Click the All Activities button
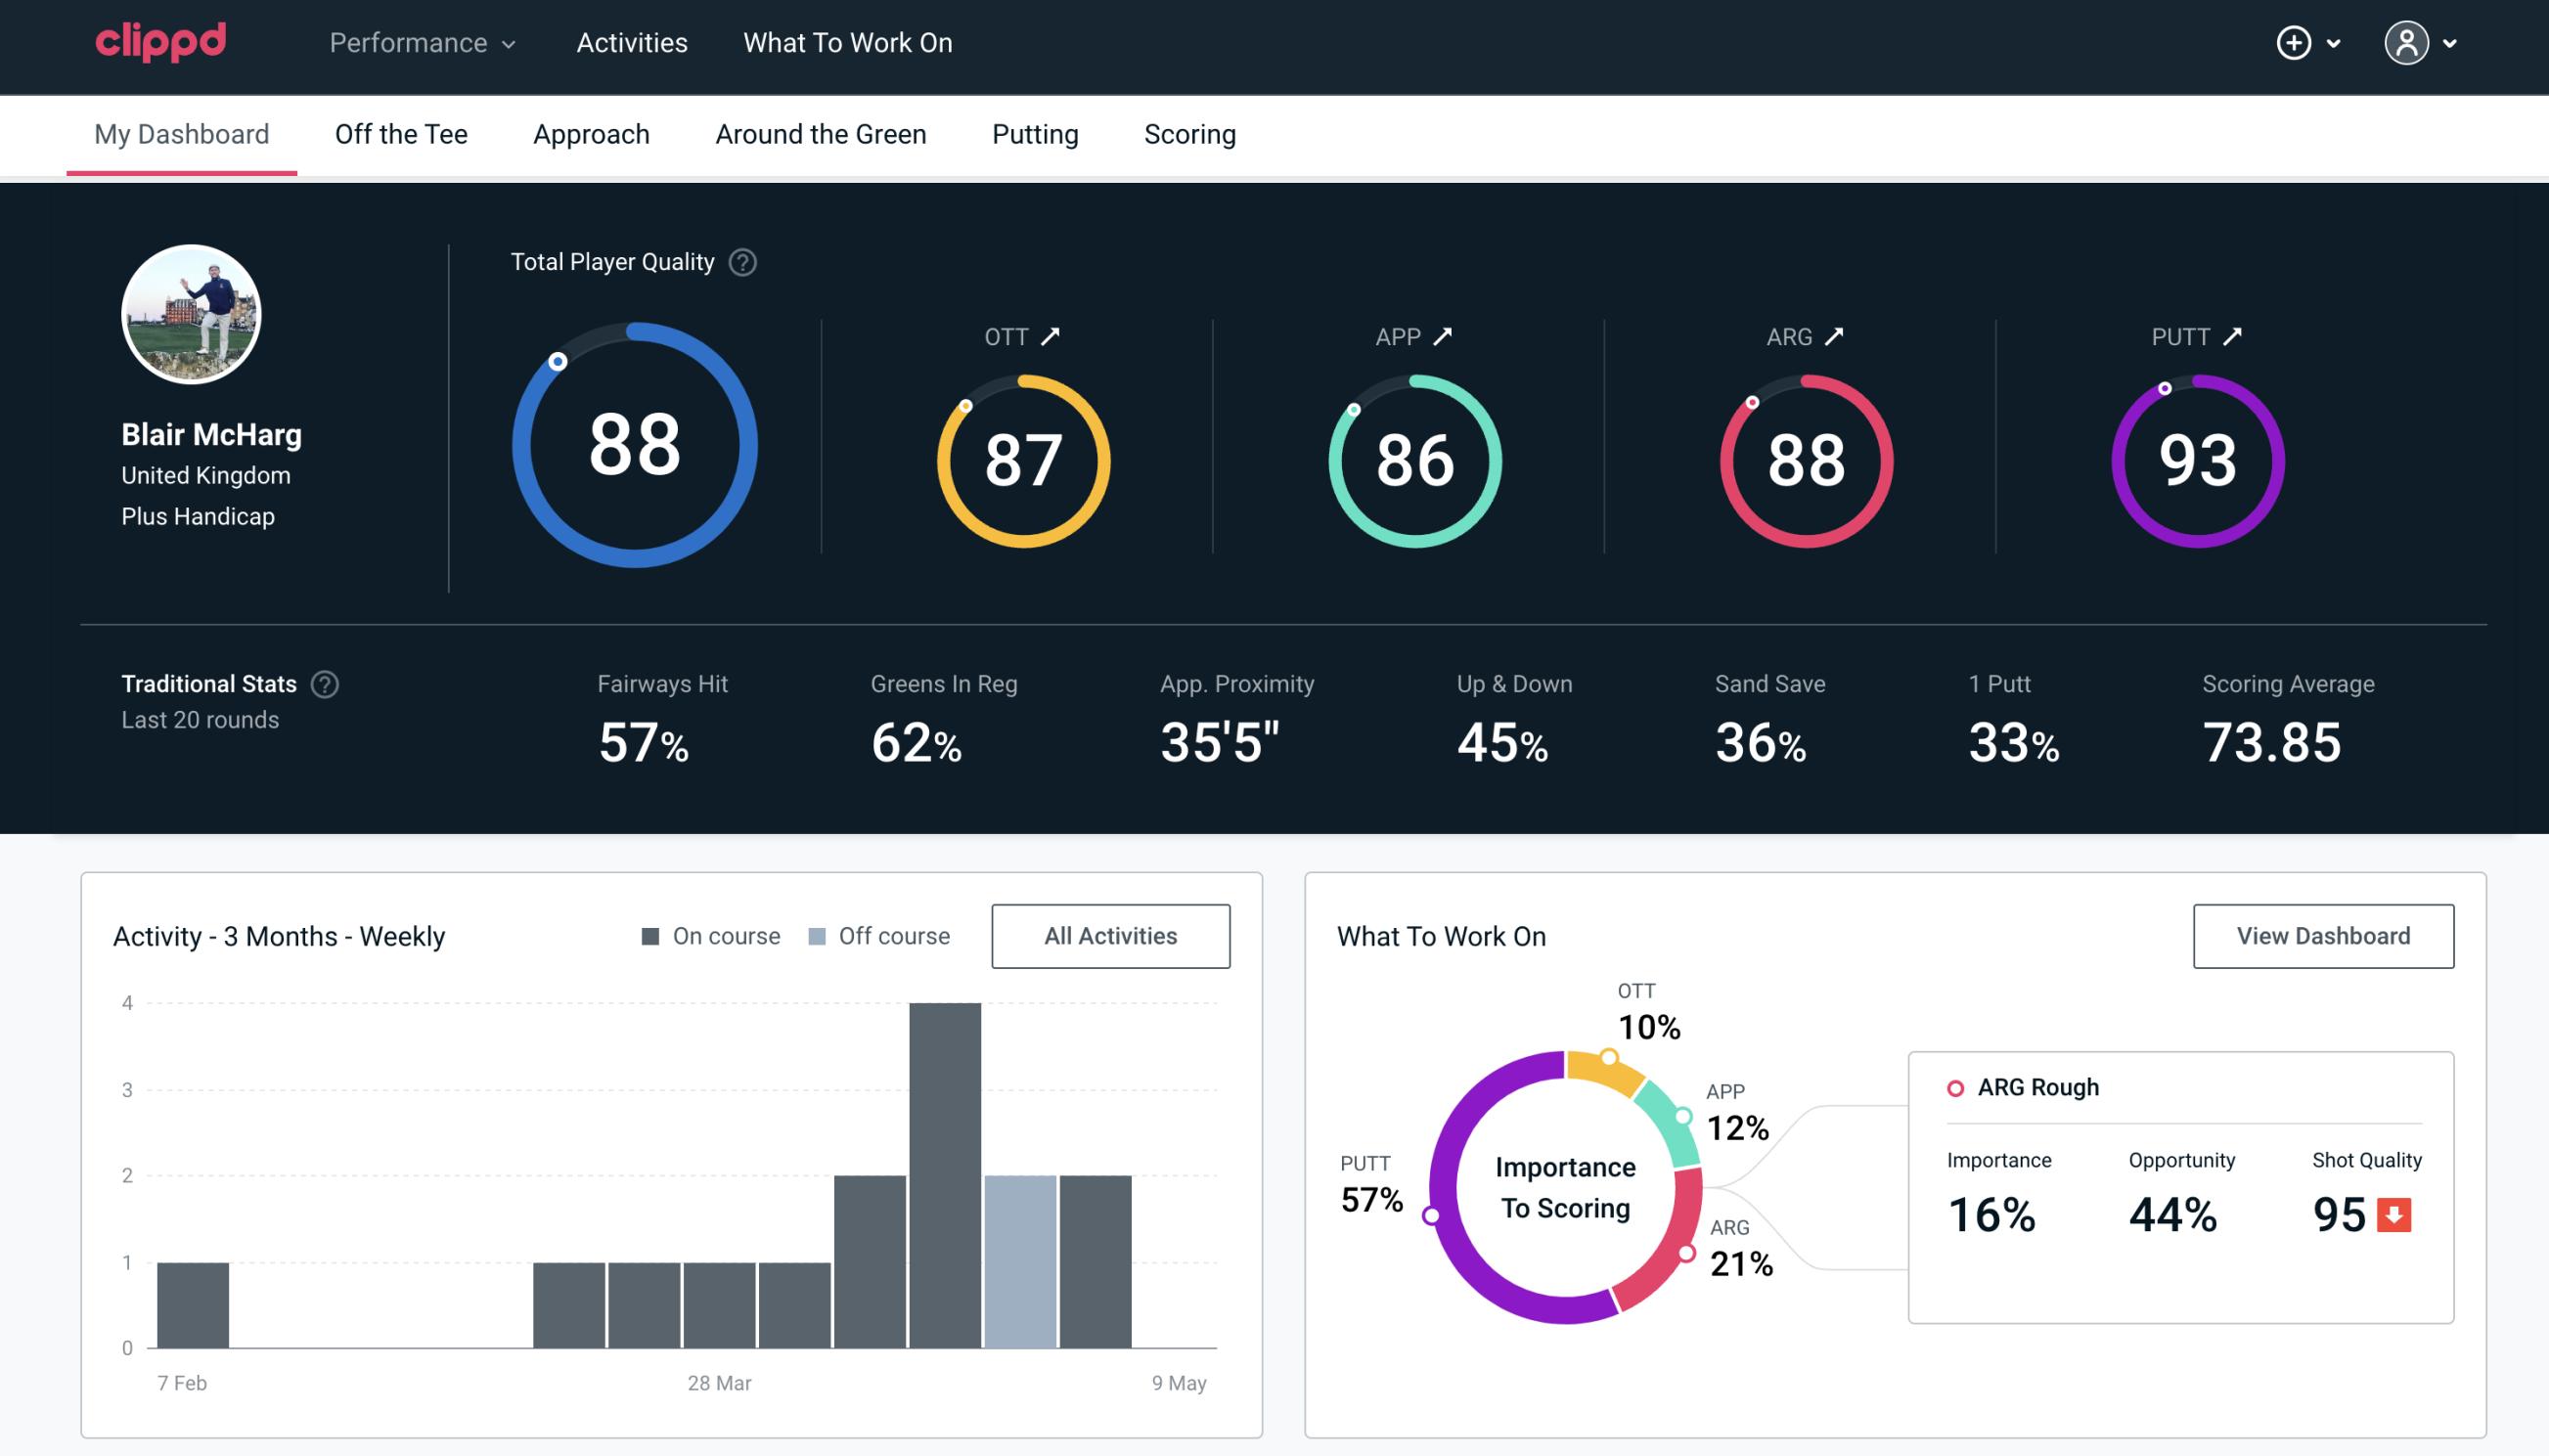This screenshot has height=1456, width=2549. click(1112, 935)
